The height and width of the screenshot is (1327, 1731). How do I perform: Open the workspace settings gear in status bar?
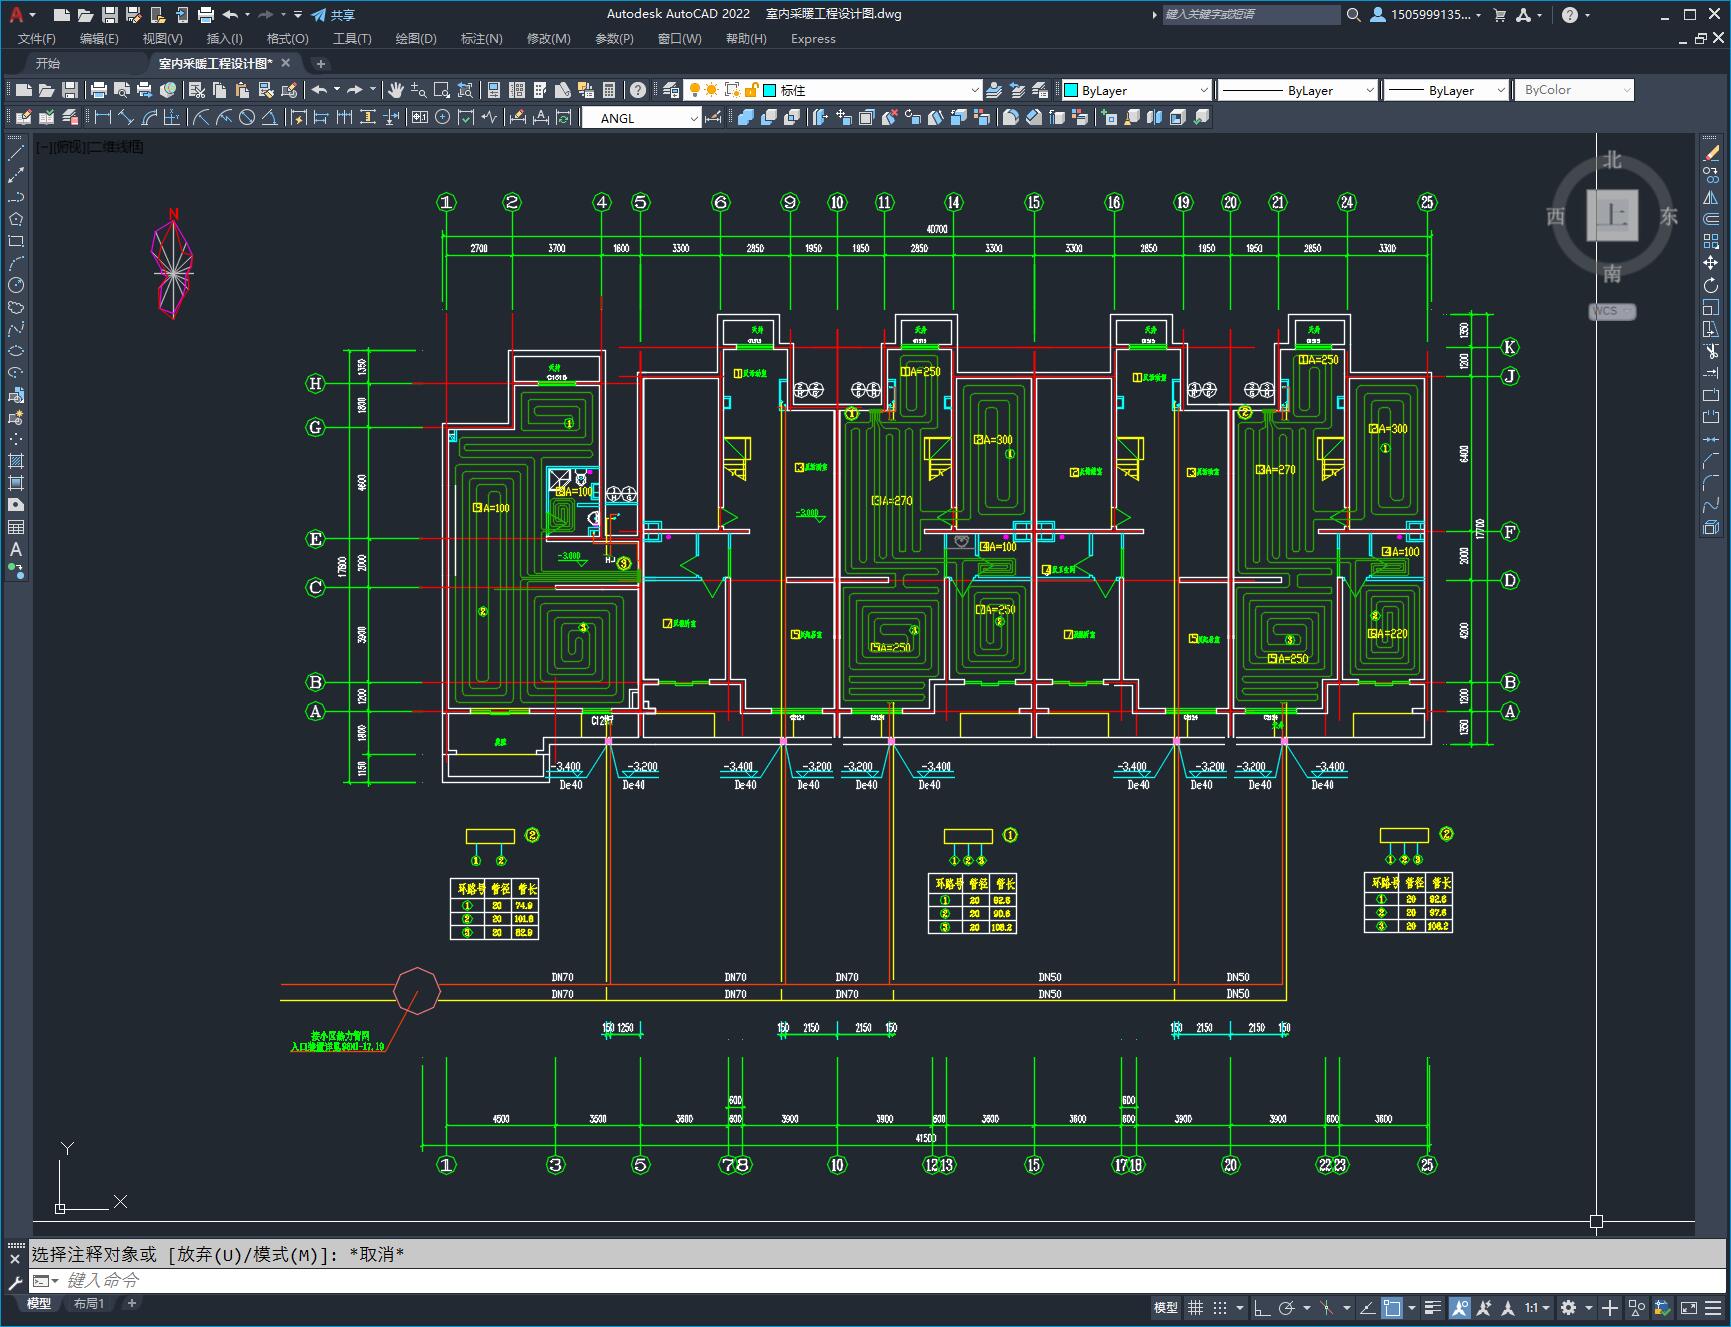pos(1568,1307)
